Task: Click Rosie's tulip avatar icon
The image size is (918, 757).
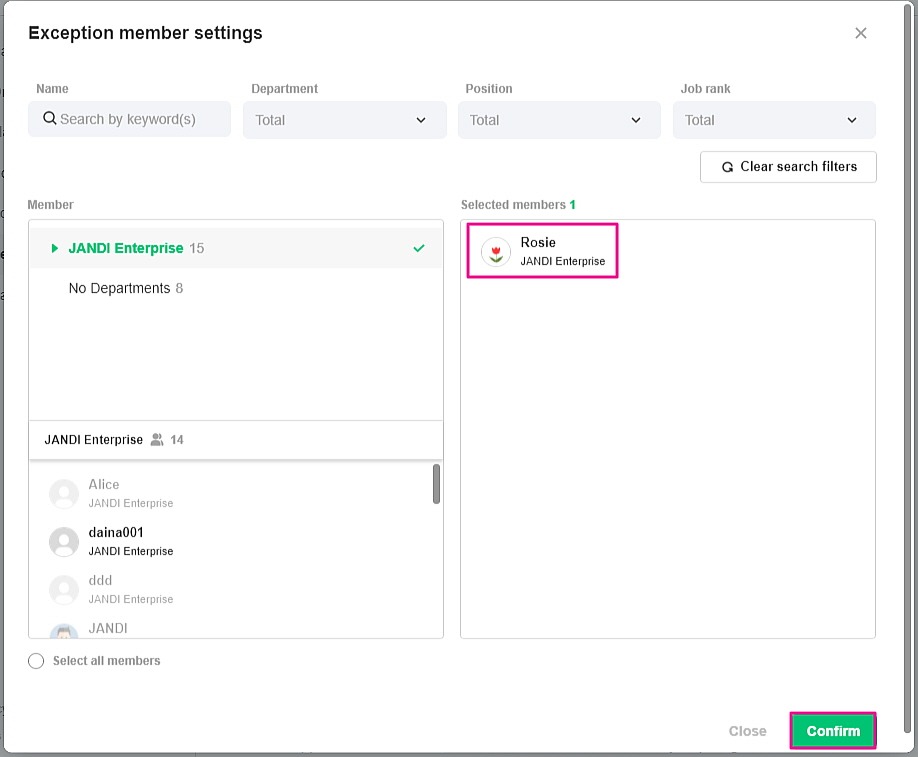Action: pyautogui.click(x=495, y=252)
